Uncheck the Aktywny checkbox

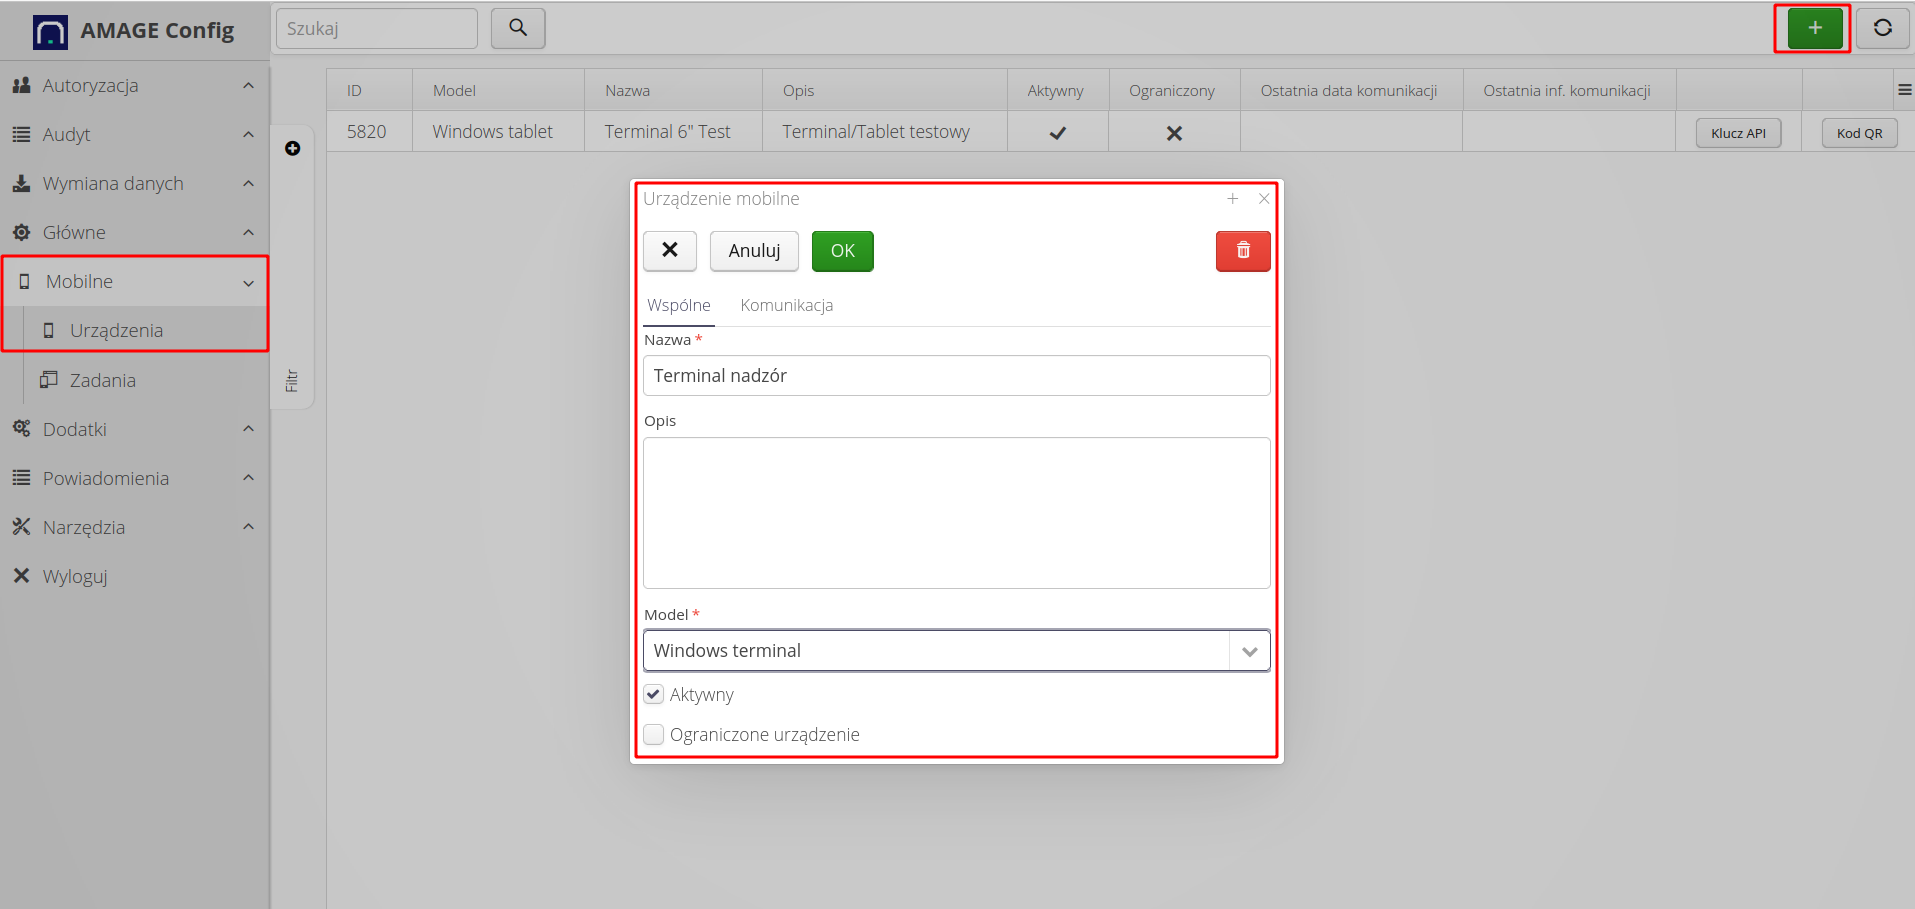pos(654,694)
